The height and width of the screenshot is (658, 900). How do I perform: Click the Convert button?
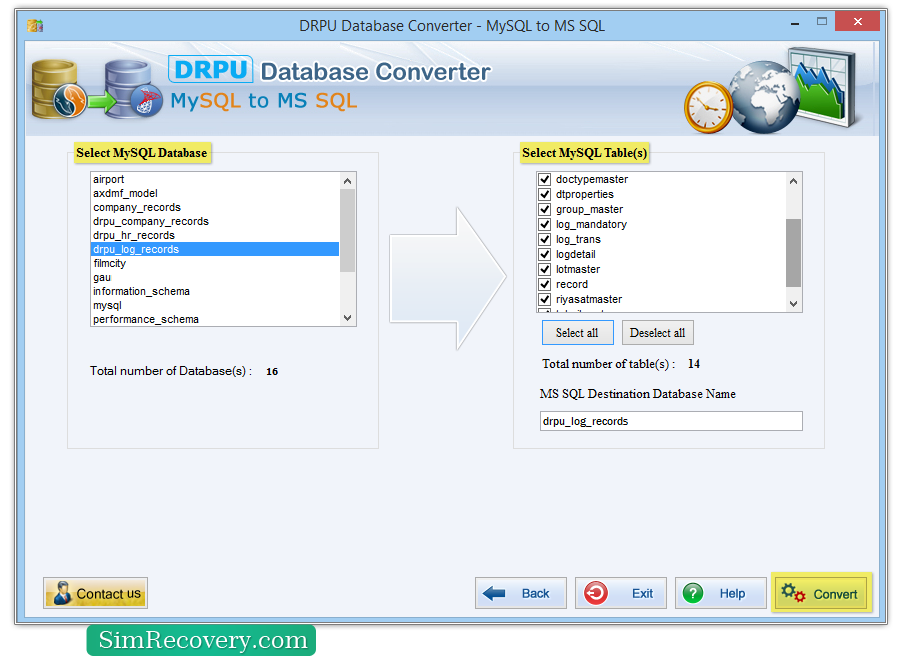pos(821,593)
